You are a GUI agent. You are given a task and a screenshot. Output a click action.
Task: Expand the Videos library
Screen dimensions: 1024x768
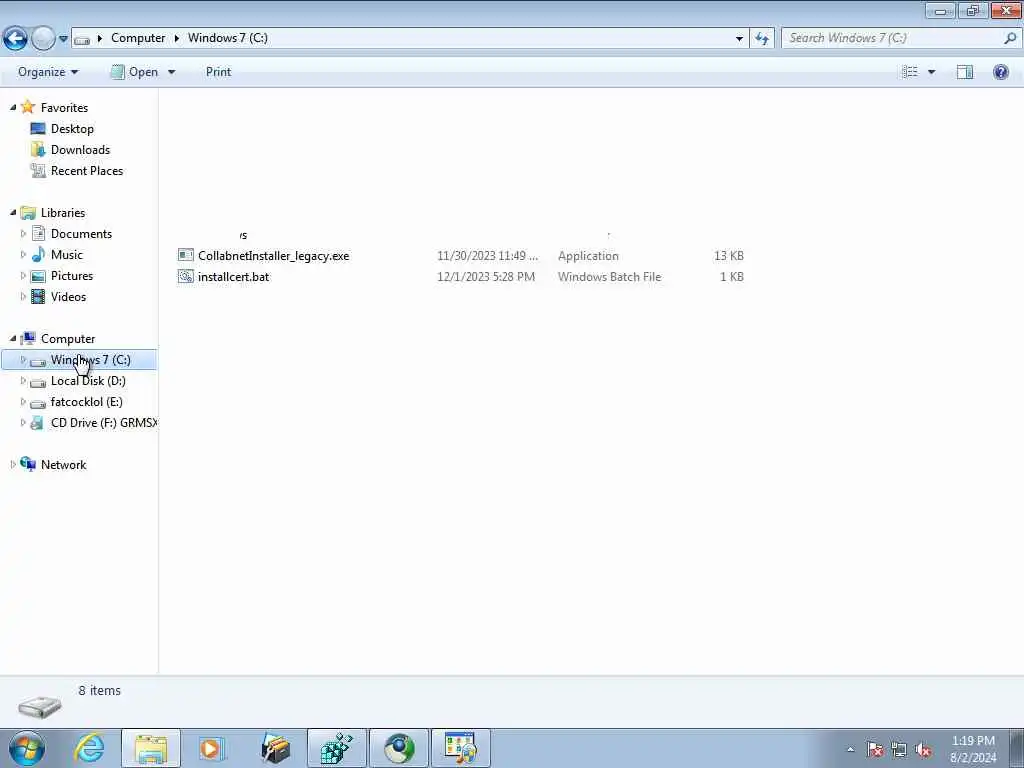click(x=24, y=296)
